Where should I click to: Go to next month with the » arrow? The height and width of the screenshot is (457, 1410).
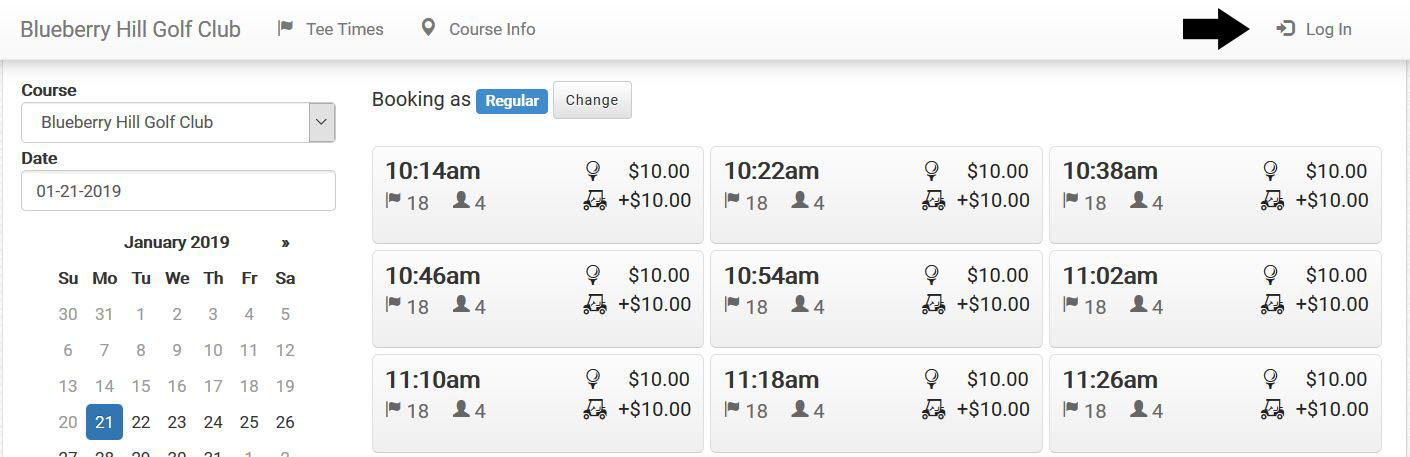[286, 242]
